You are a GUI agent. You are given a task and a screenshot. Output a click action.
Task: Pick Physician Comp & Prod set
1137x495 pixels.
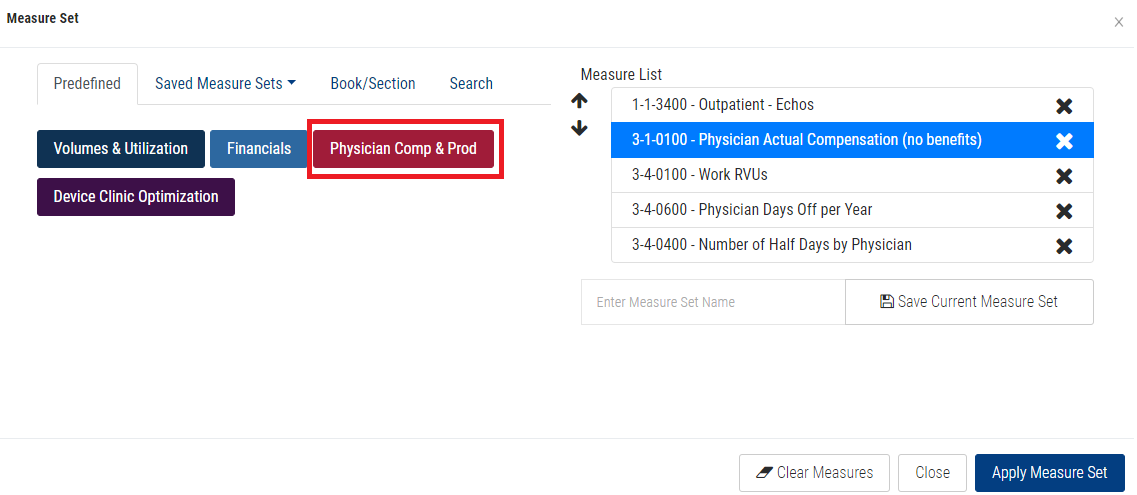[x=403, y=149]
